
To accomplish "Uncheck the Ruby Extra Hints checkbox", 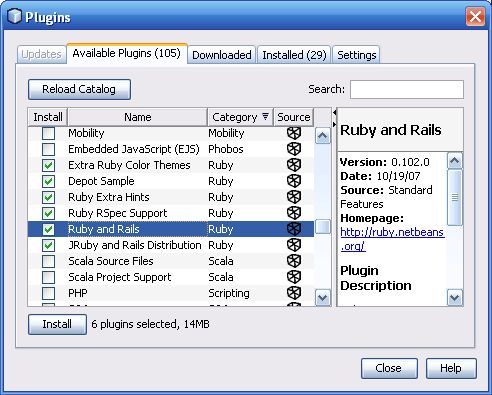I will [x=48, y=197].
